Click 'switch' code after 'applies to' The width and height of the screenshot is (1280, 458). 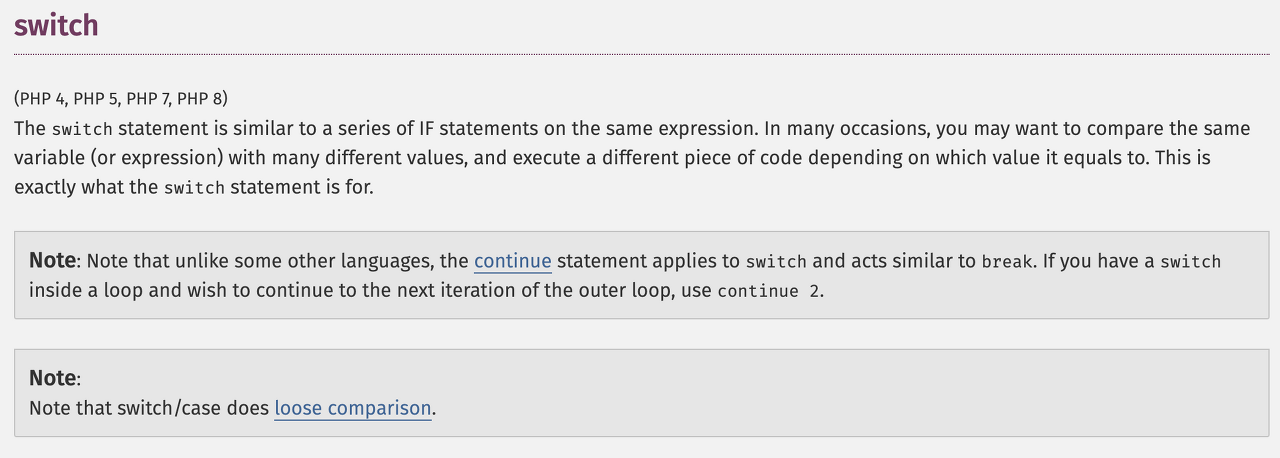point(776,262)
